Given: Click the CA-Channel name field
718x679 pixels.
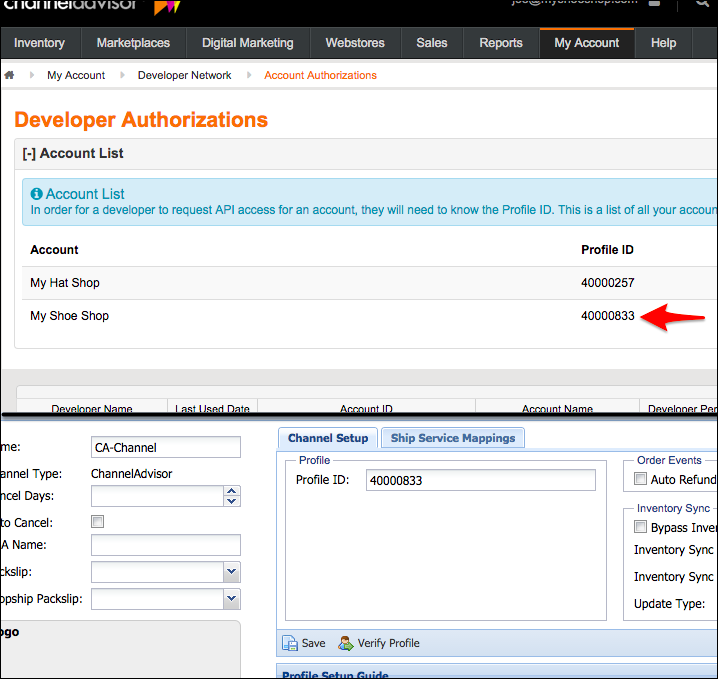Looking at the screenshot, I should coord(166,447).
